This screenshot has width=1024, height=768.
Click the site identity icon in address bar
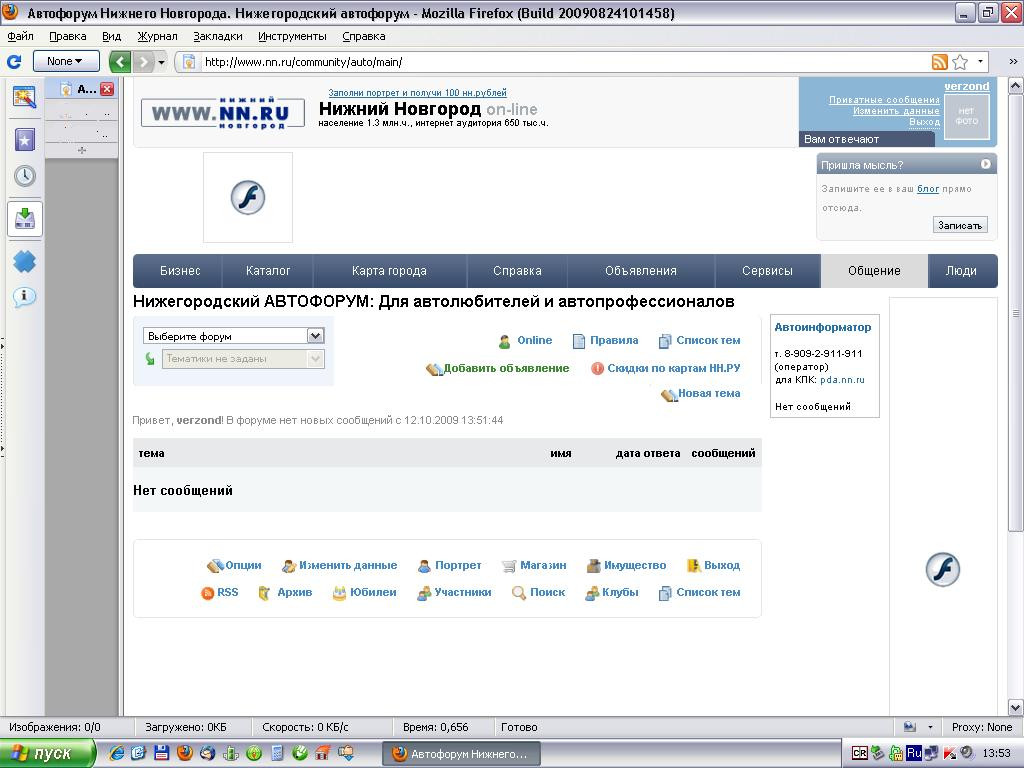(x=189, y=62)
